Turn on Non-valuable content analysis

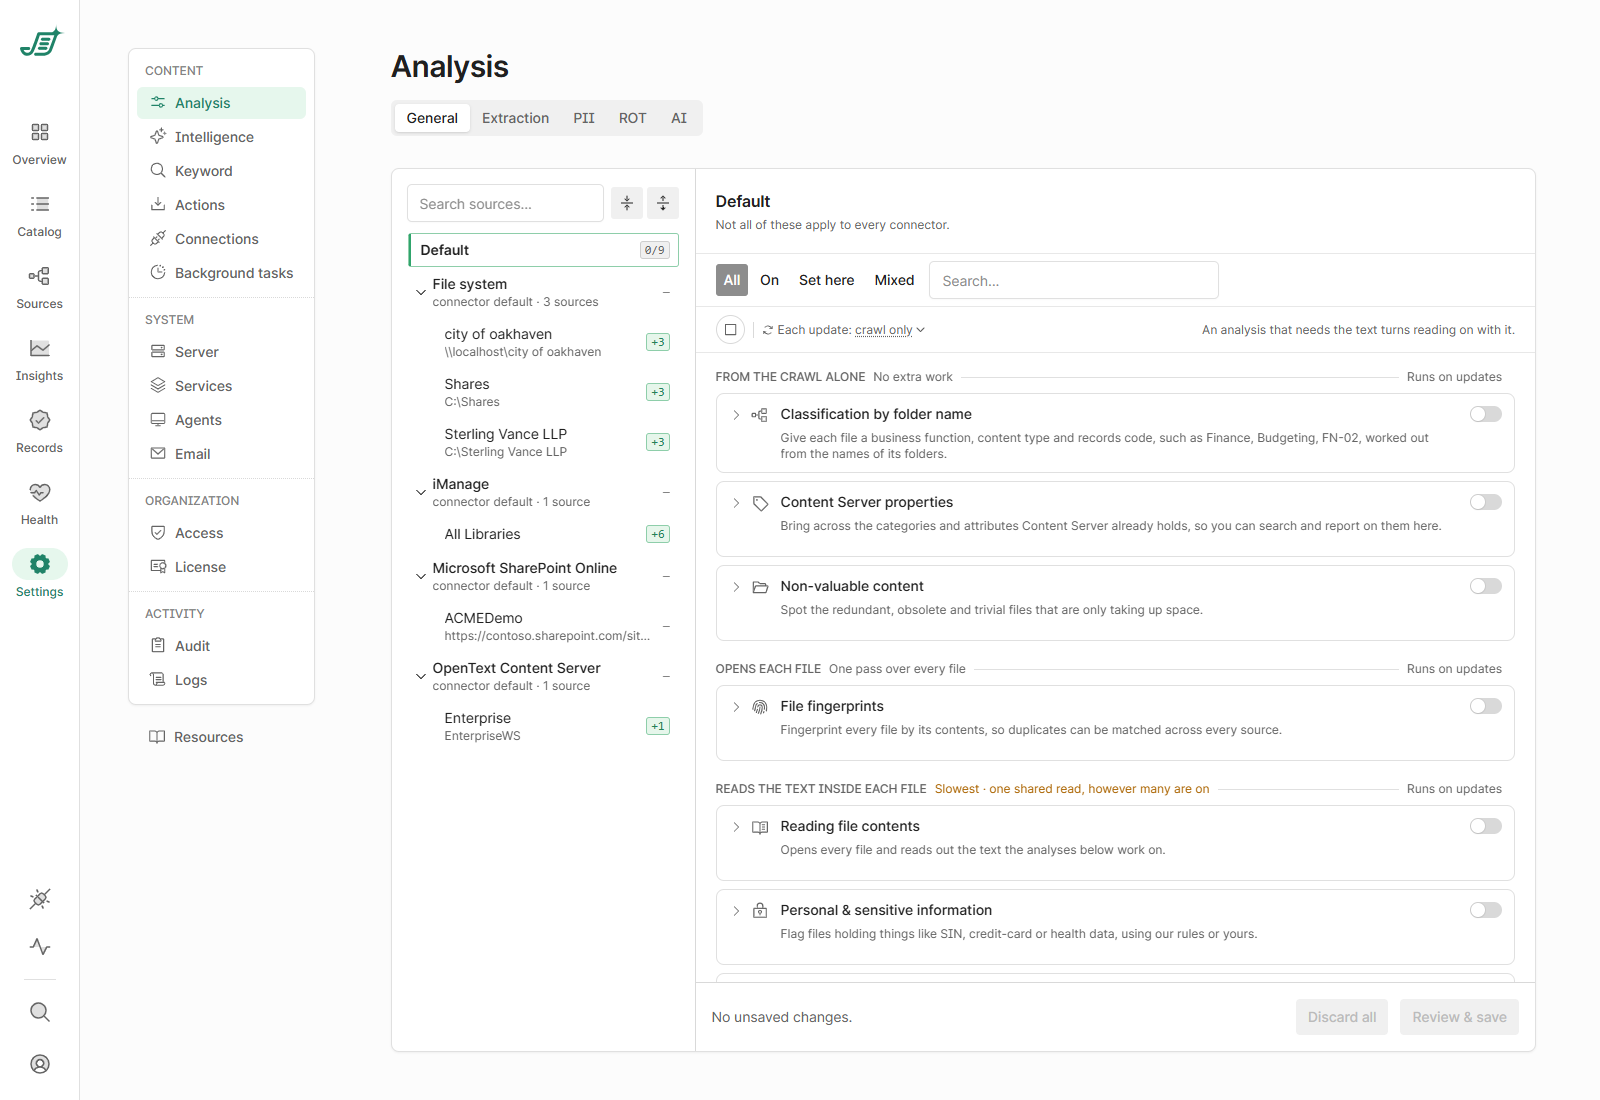1486,586
